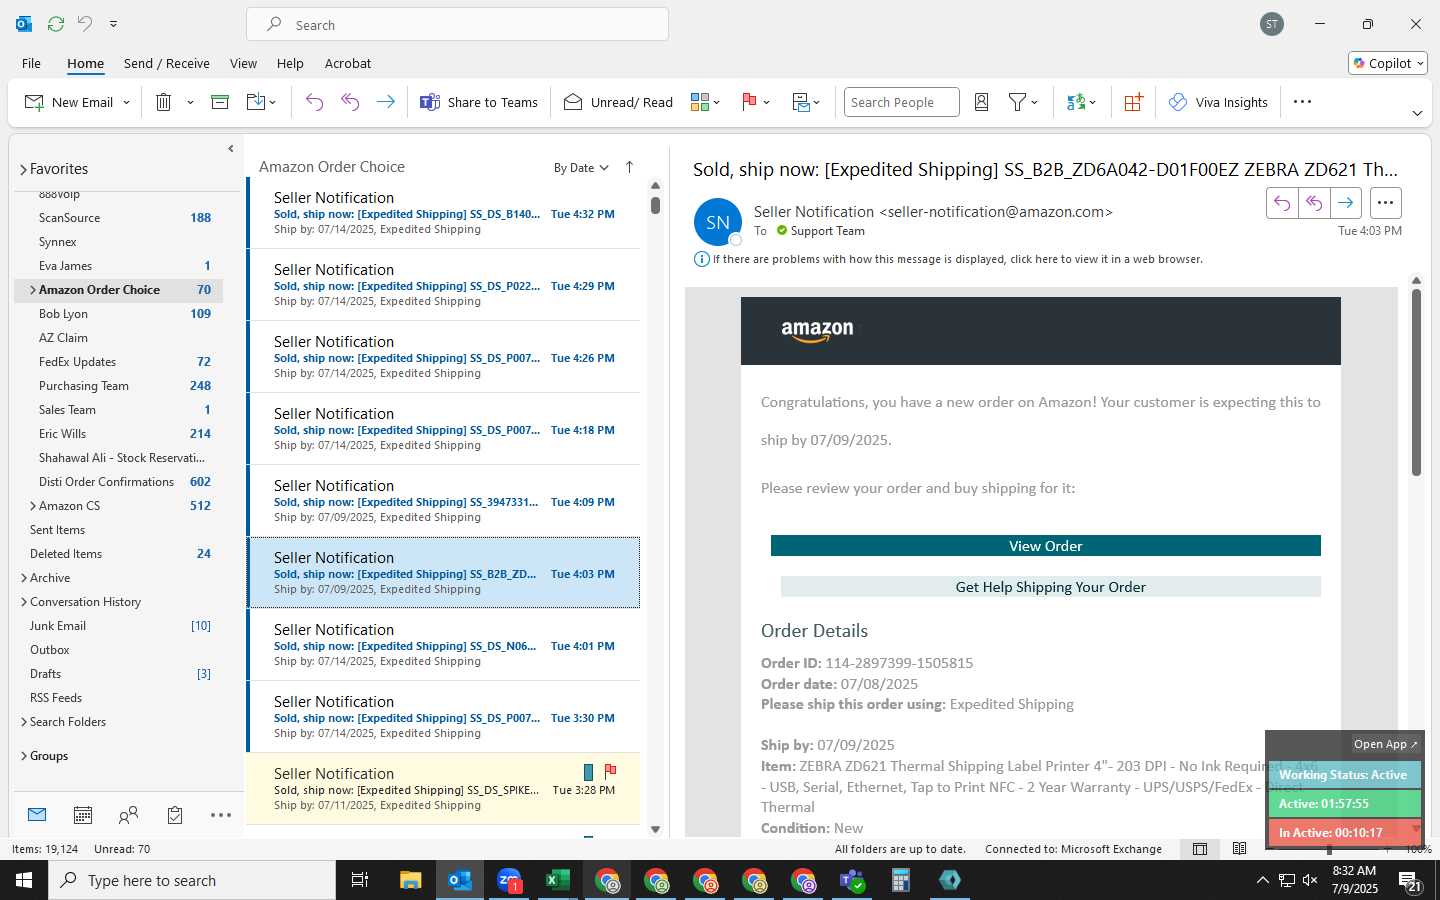Open Microsoft Teams from taskbar
This screenshot has height=900, width=1440.
click(x=851, y=880)
